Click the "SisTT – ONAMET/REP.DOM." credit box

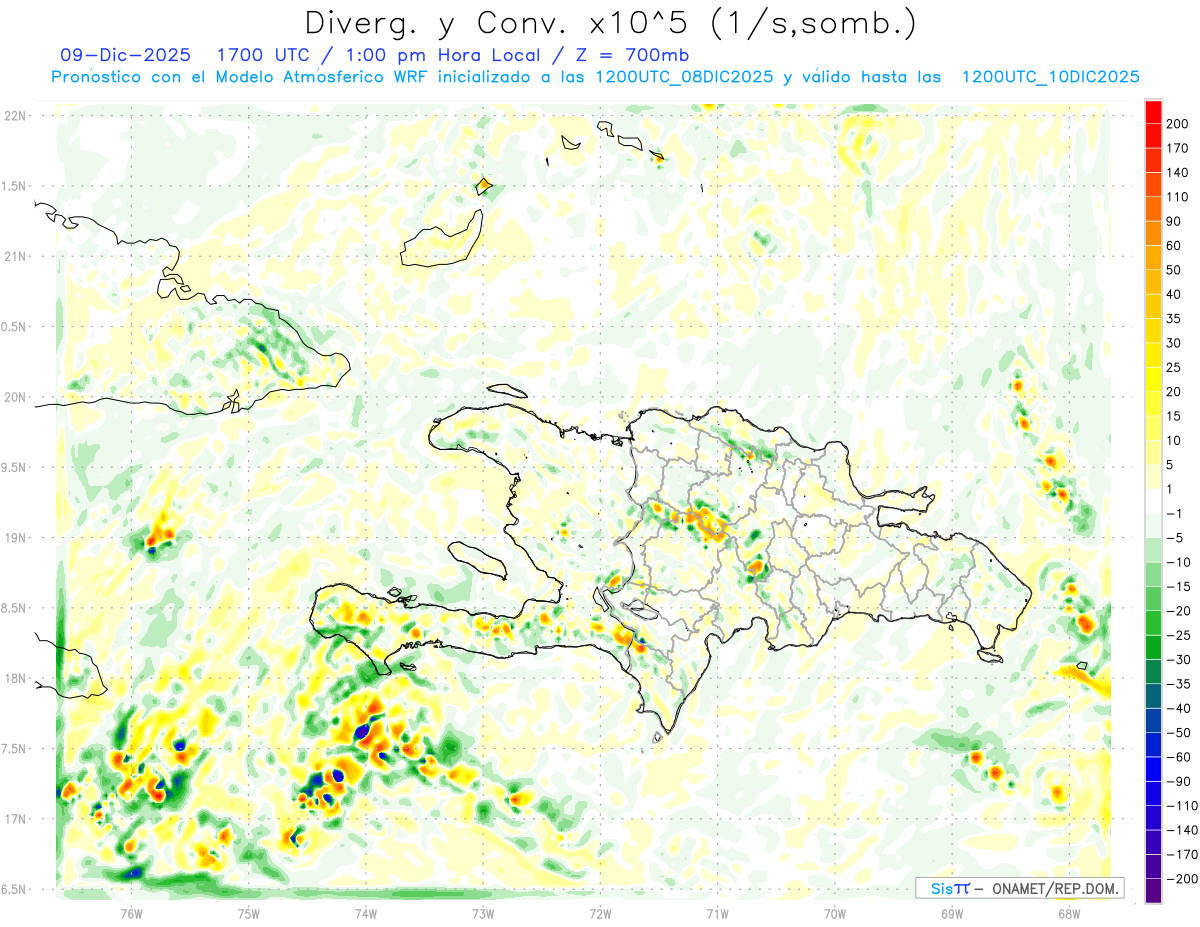coord(1020,888)
